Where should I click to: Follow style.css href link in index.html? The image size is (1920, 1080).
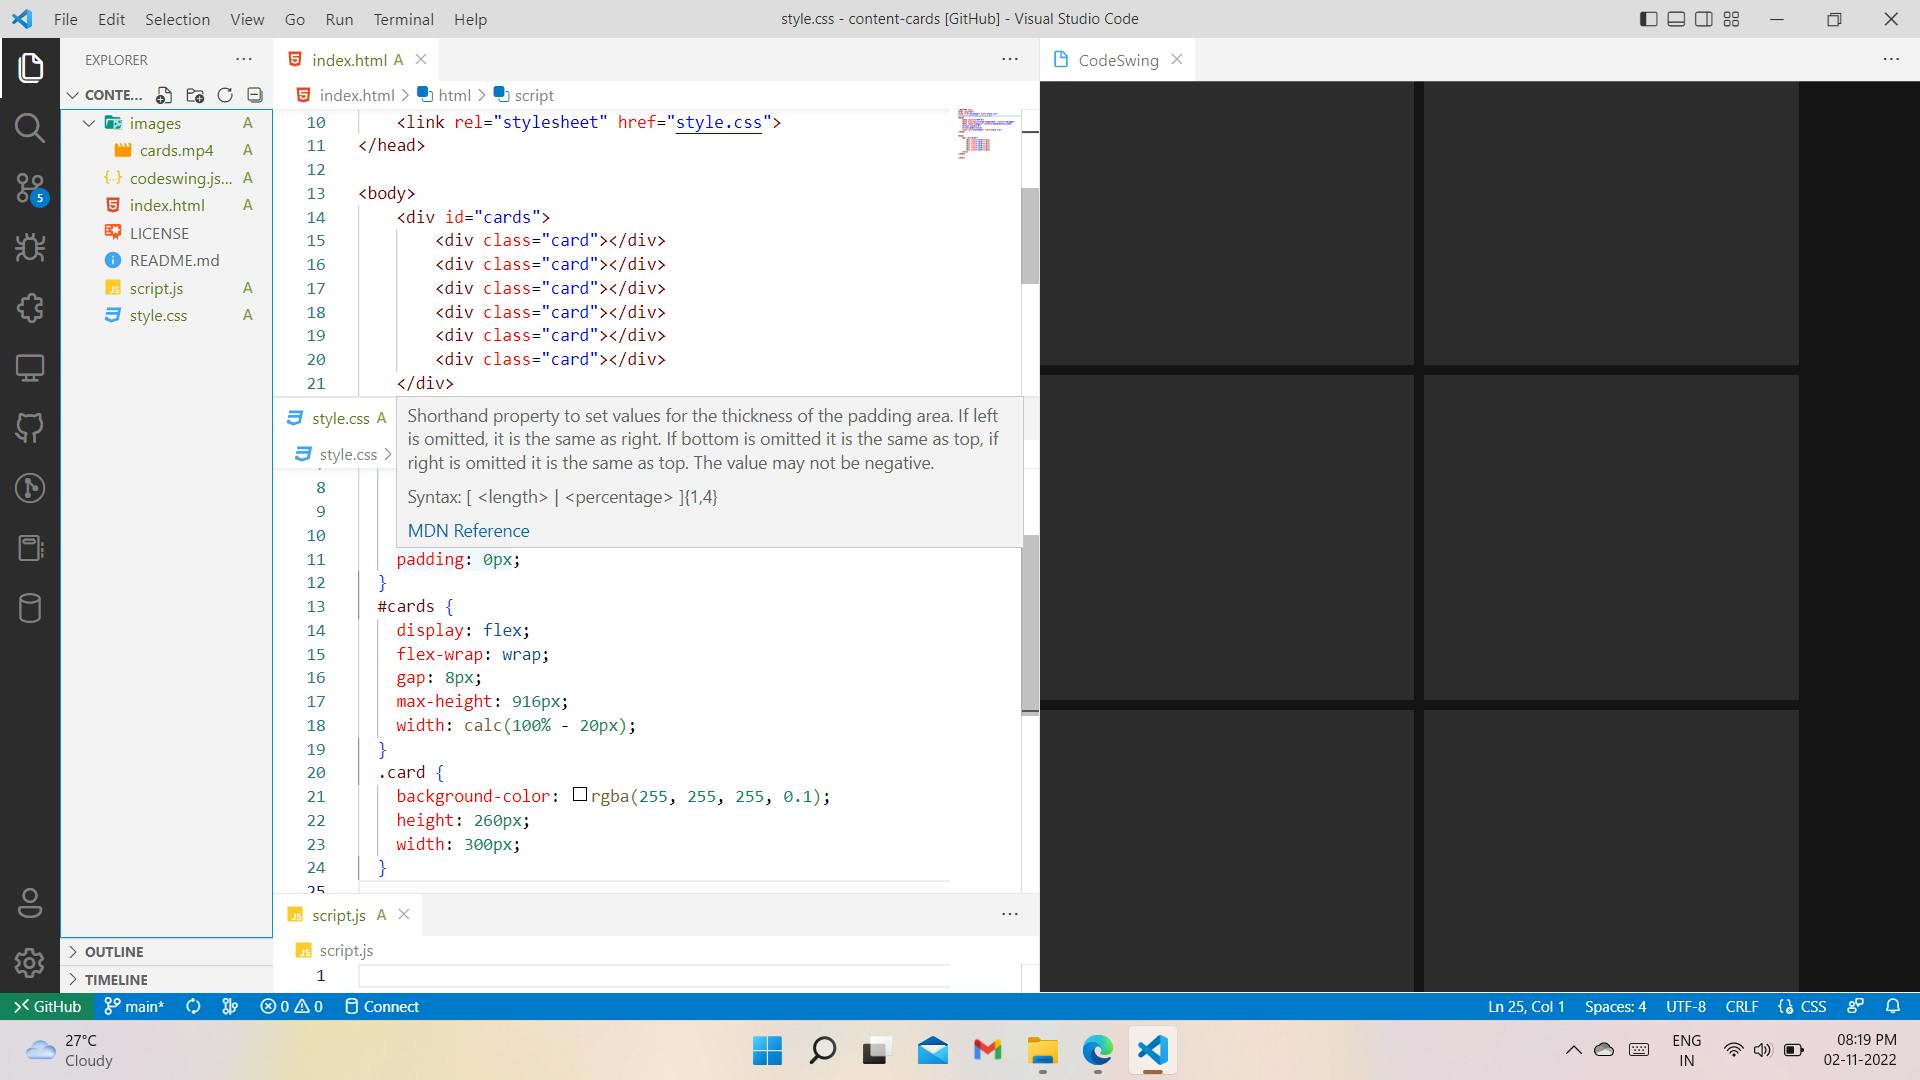pyautogui.click(x=718, y=122)
